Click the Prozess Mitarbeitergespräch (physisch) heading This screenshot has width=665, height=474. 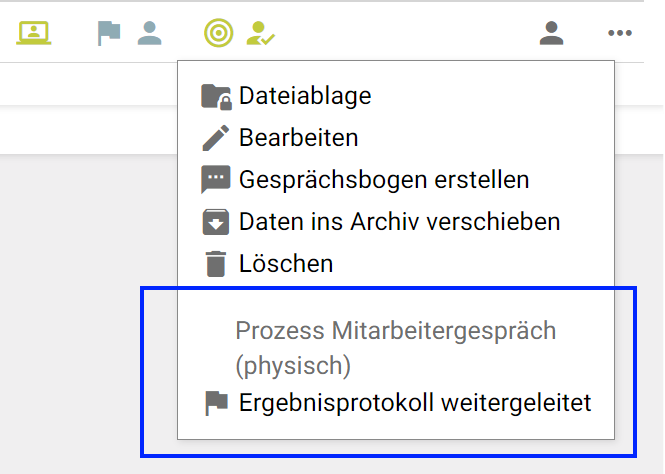[395, 348]
